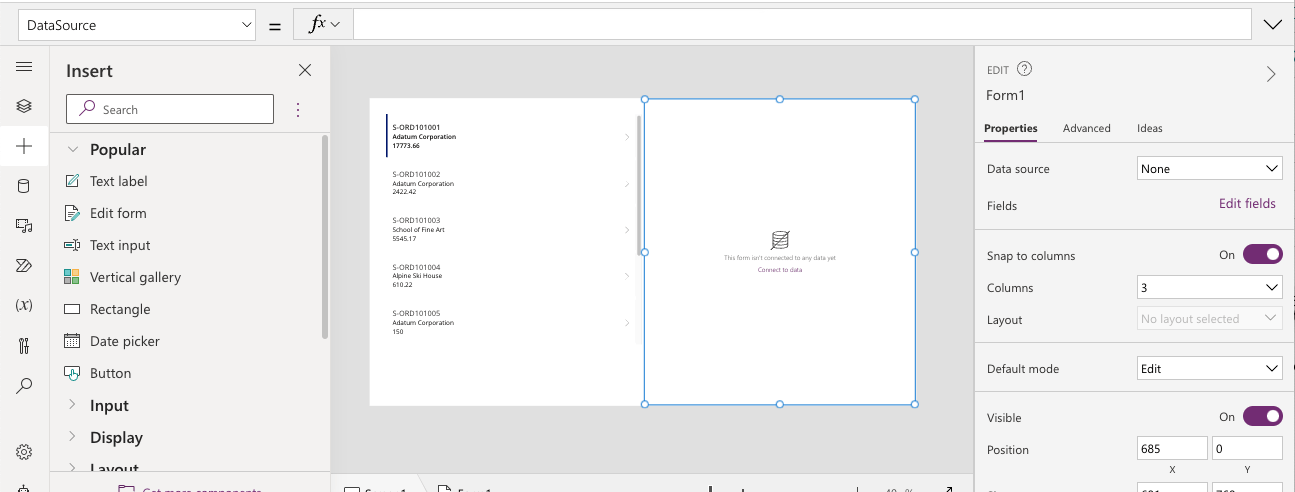Open arrow for S-ORD101001 gallery item
This screenshot has width=1295, height=492.
coord(627,137)
